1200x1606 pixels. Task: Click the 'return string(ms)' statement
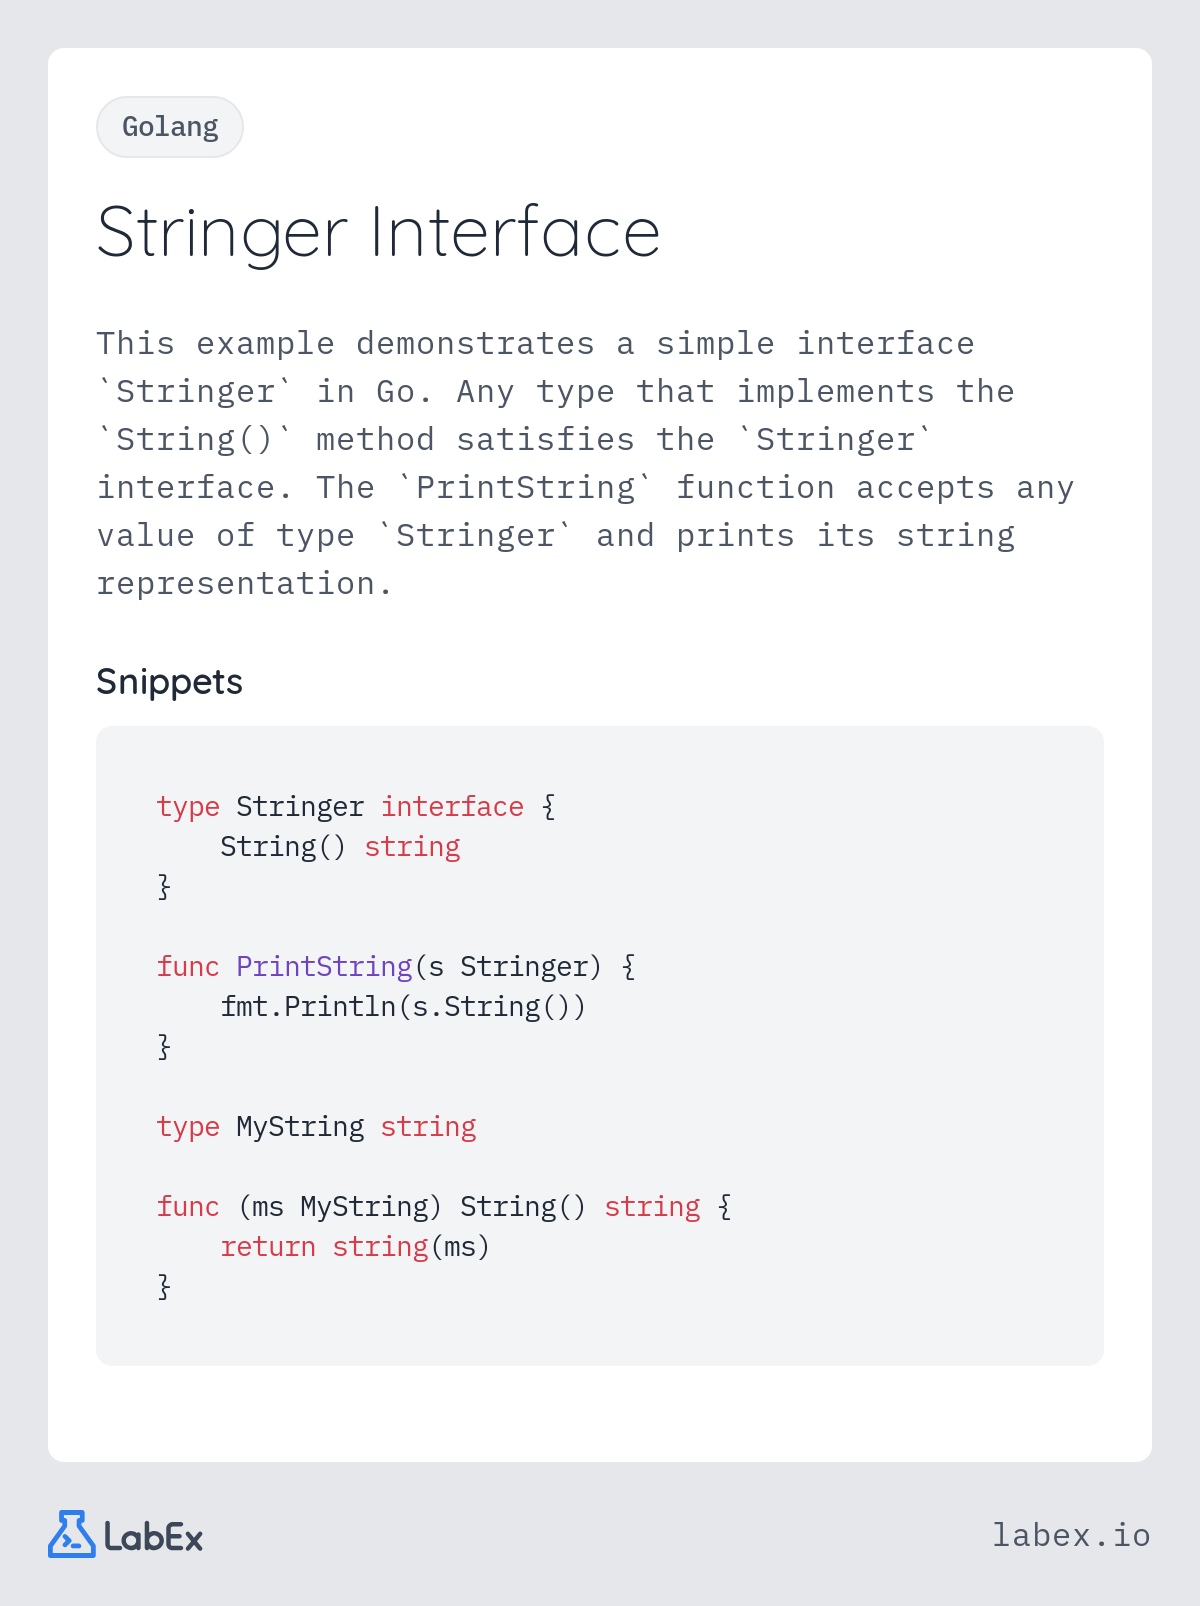[355, 1247]
